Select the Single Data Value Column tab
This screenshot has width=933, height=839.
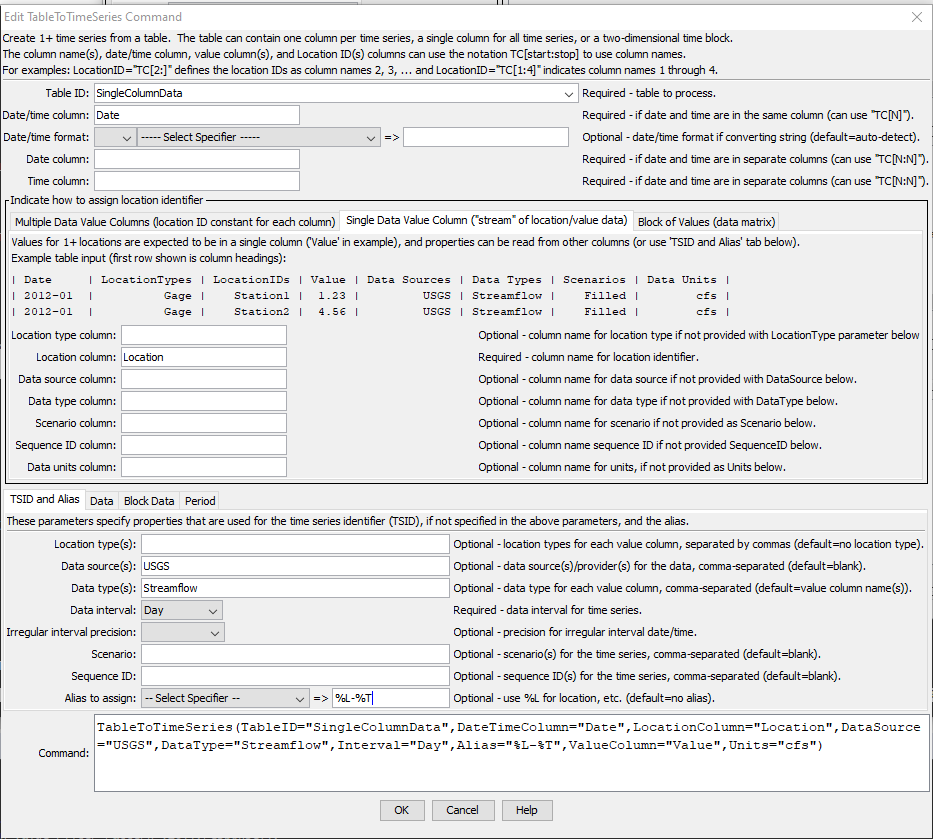(486, 221)
